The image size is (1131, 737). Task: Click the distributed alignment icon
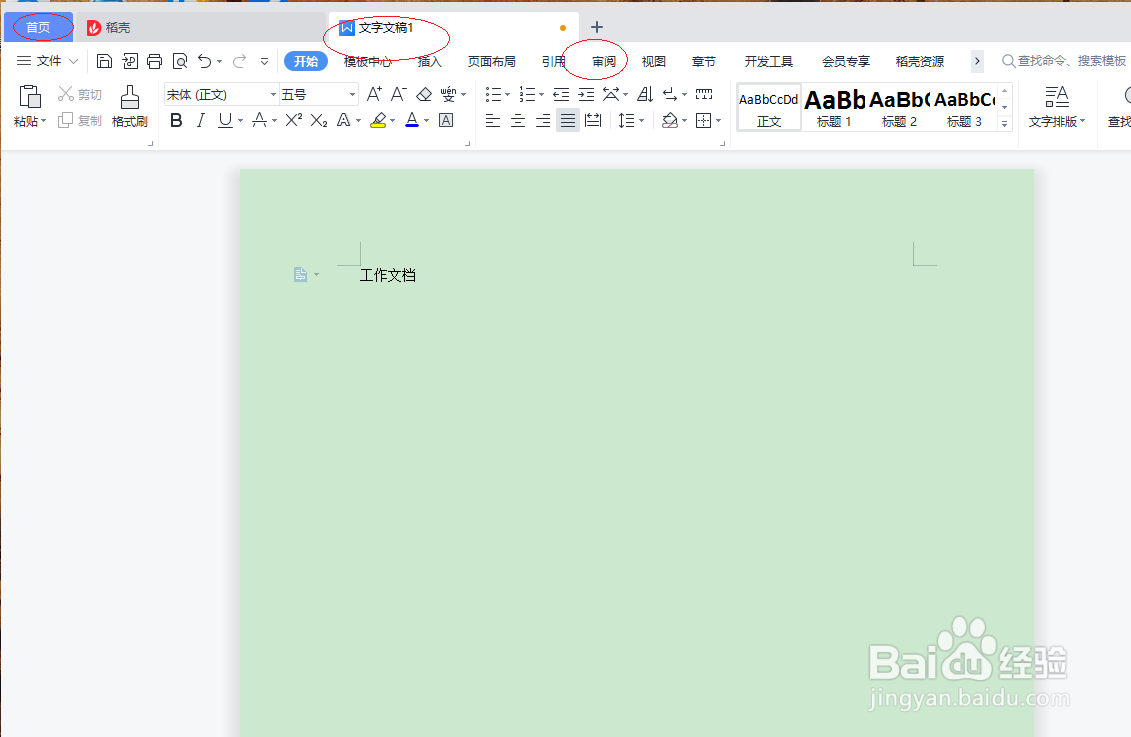[593, 120]
